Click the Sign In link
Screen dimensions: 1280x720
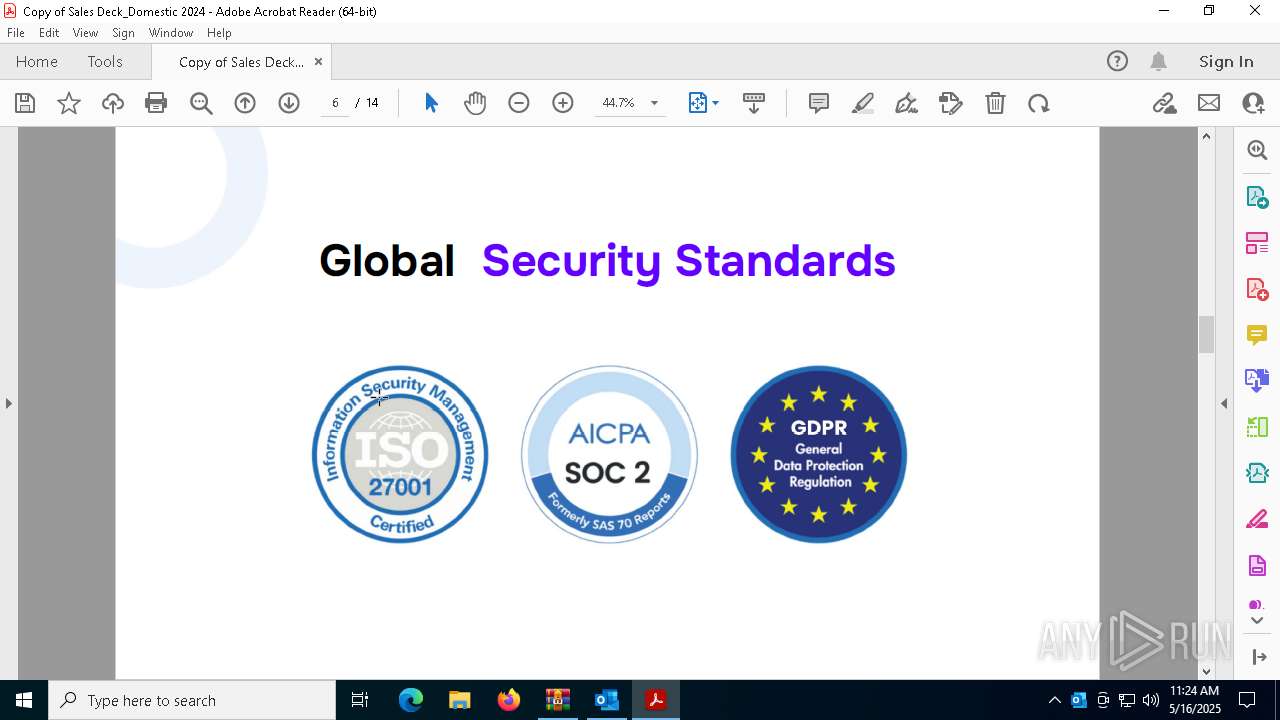click(x=1226, y=62)
